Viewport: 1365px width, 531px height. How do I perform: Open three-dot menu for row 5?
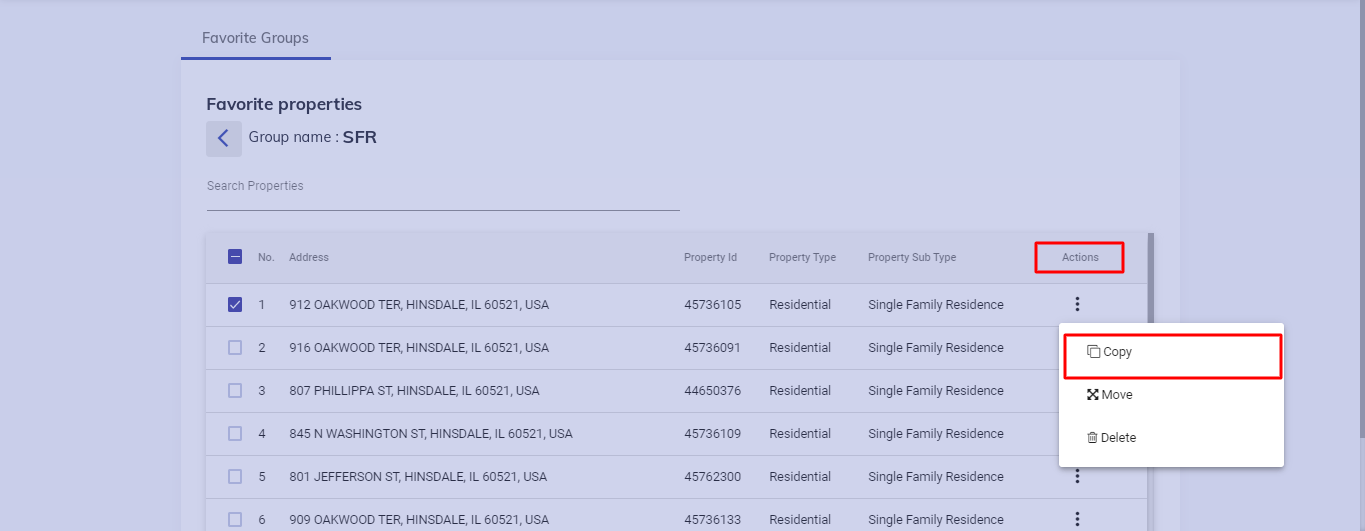pos(1077,477)
